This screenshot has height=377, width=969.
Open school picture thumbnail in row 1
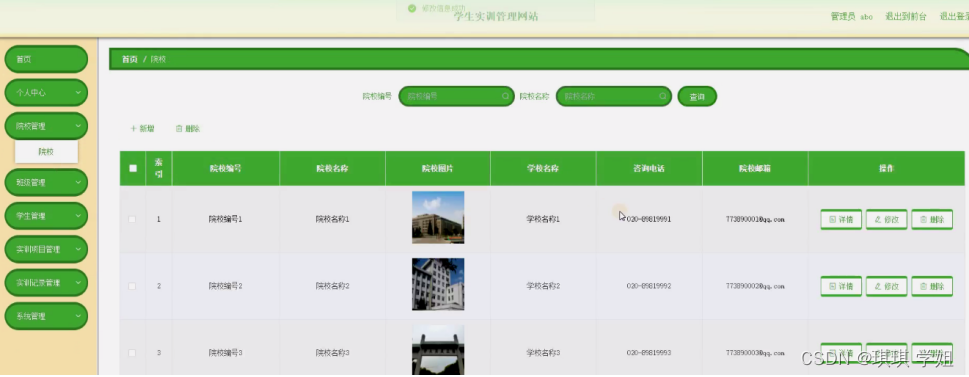tap(438, 218)
